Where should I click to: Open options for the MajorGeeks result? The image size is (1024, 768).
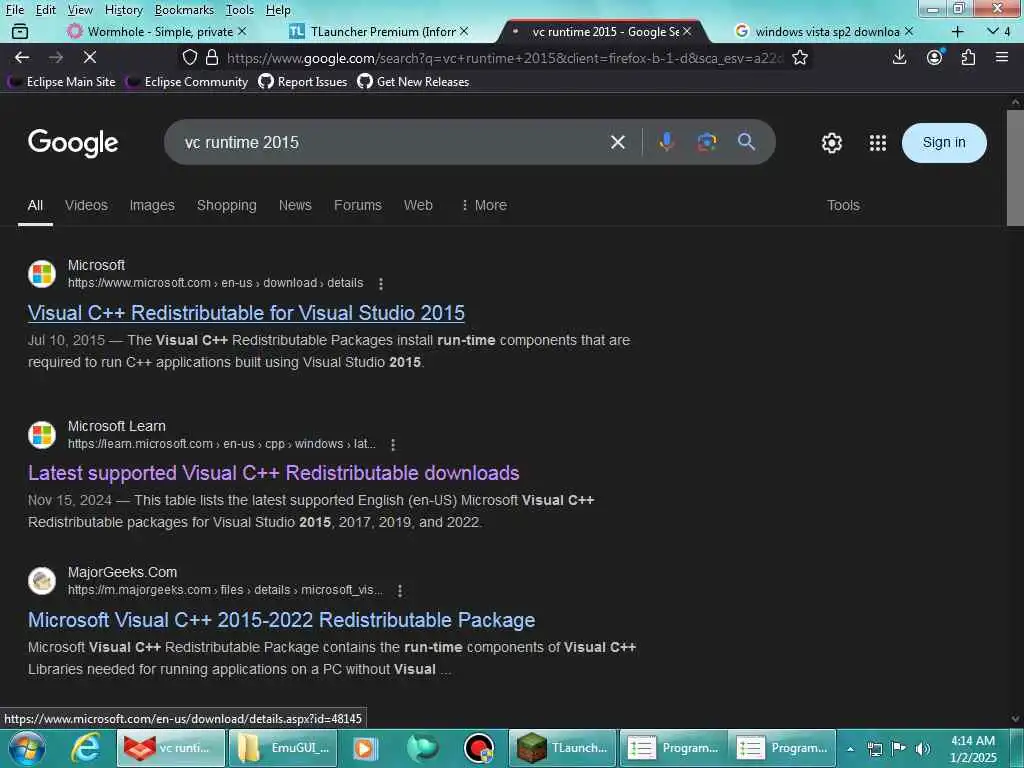(400, 590)
